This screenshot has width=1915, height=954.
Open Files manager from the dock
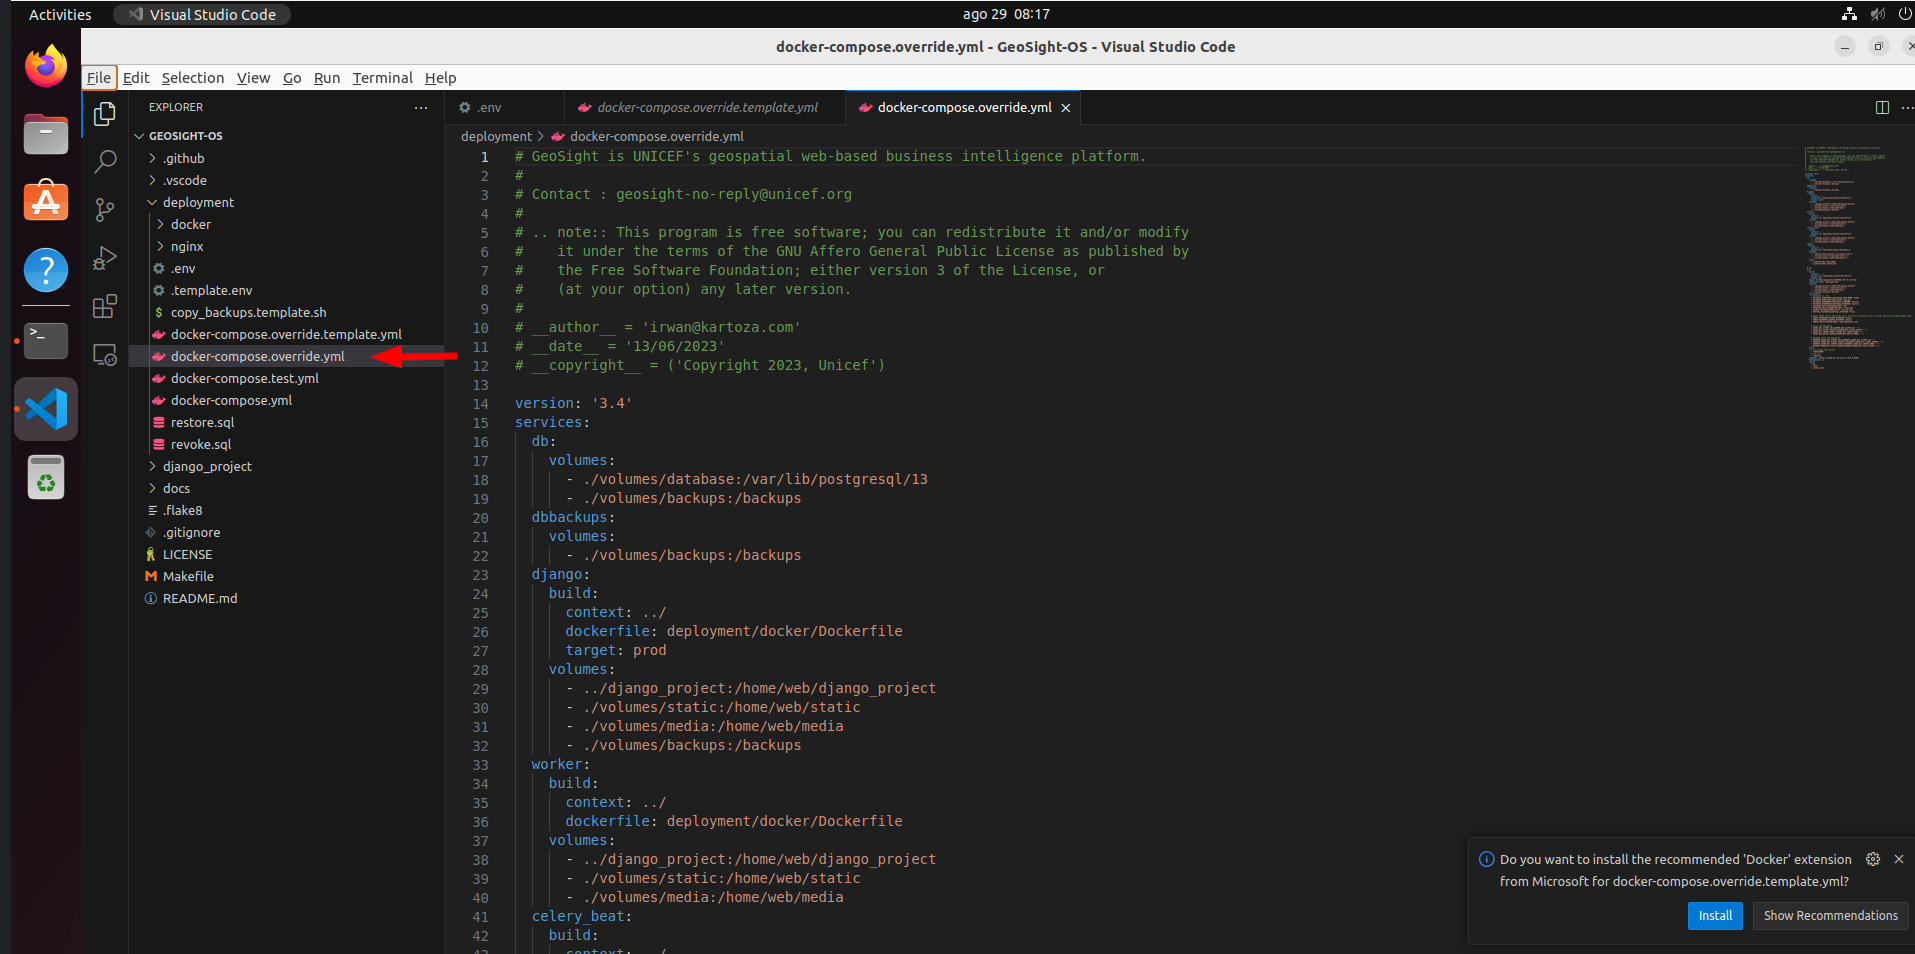click(x=46, y=134)
